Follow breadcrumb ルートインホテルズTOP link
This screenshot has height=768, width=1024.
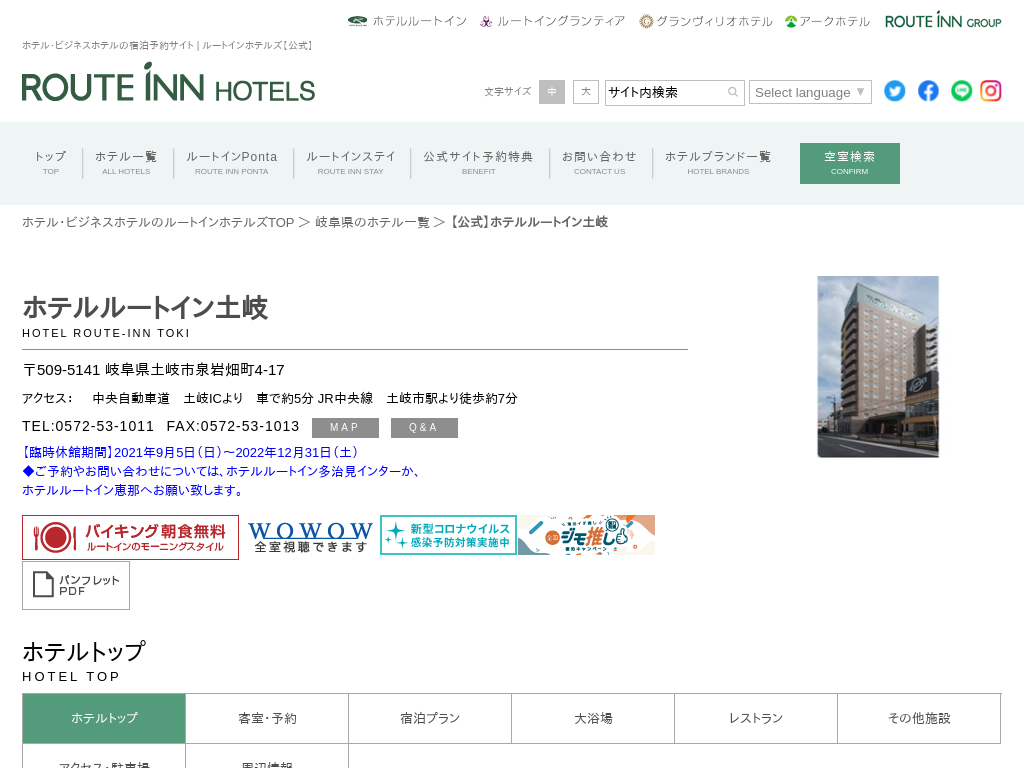coord(158,223)
